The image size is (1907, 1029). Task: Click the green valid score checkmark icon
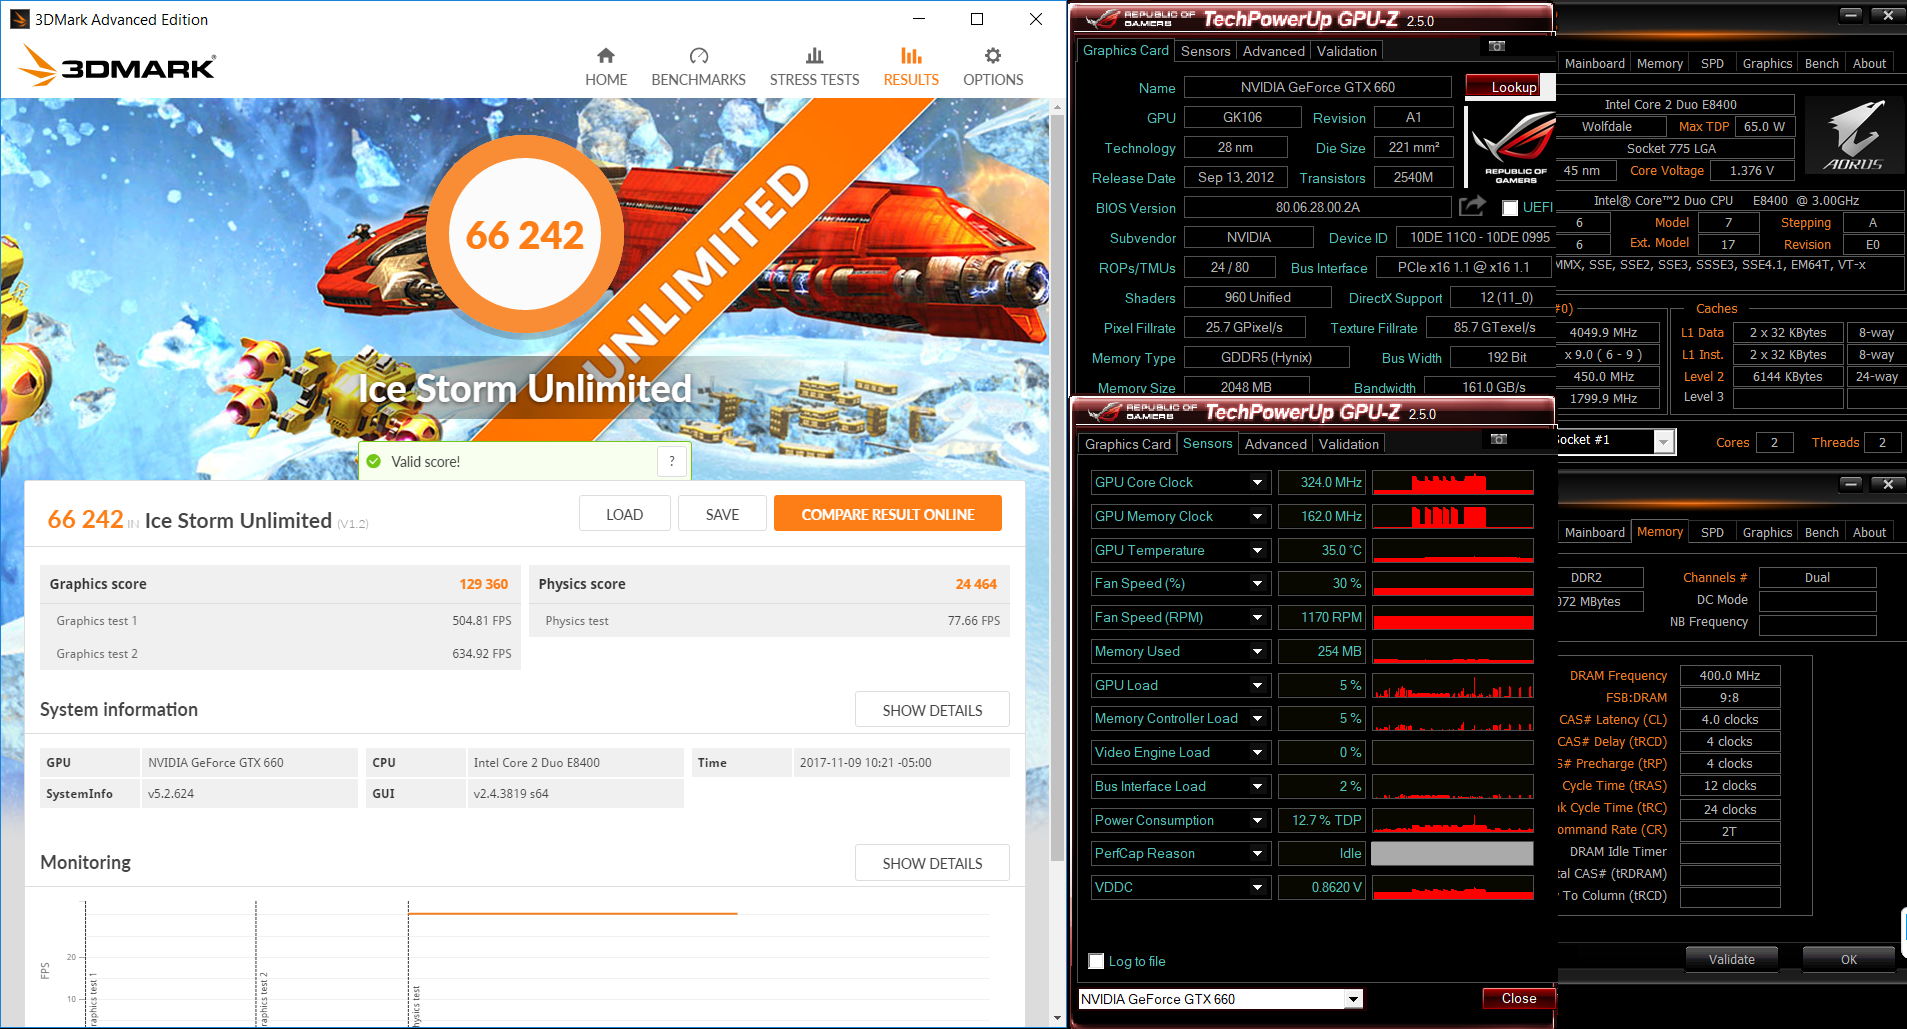[x=374, y=462]
